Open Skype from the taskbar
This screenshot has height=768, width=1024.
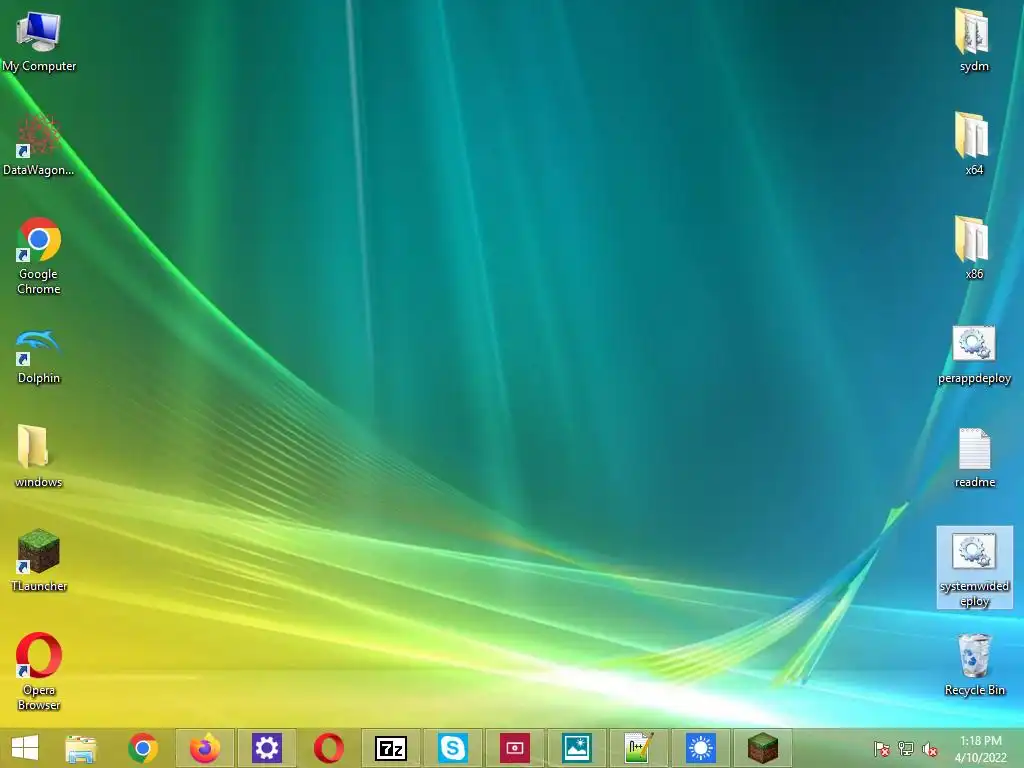coord(453,748)
